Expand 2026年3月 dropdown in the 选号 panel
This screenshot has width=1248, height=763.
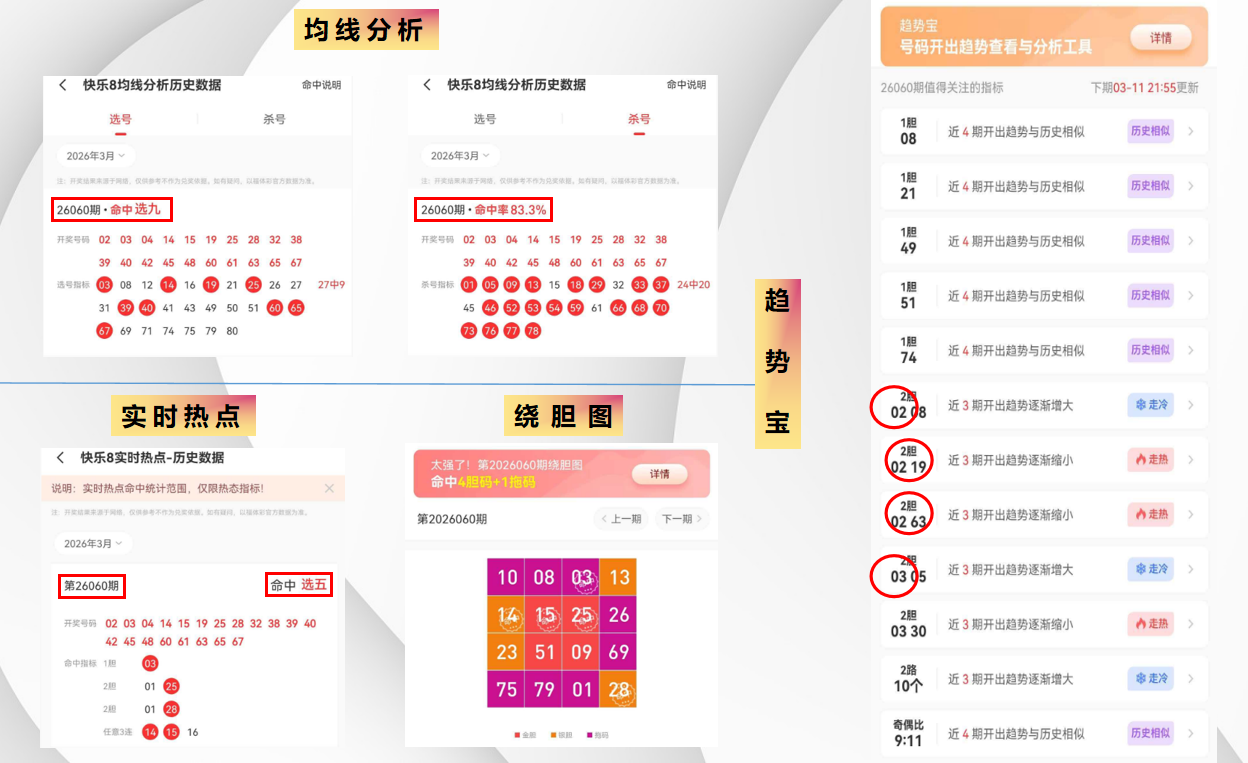pos(96,156)
